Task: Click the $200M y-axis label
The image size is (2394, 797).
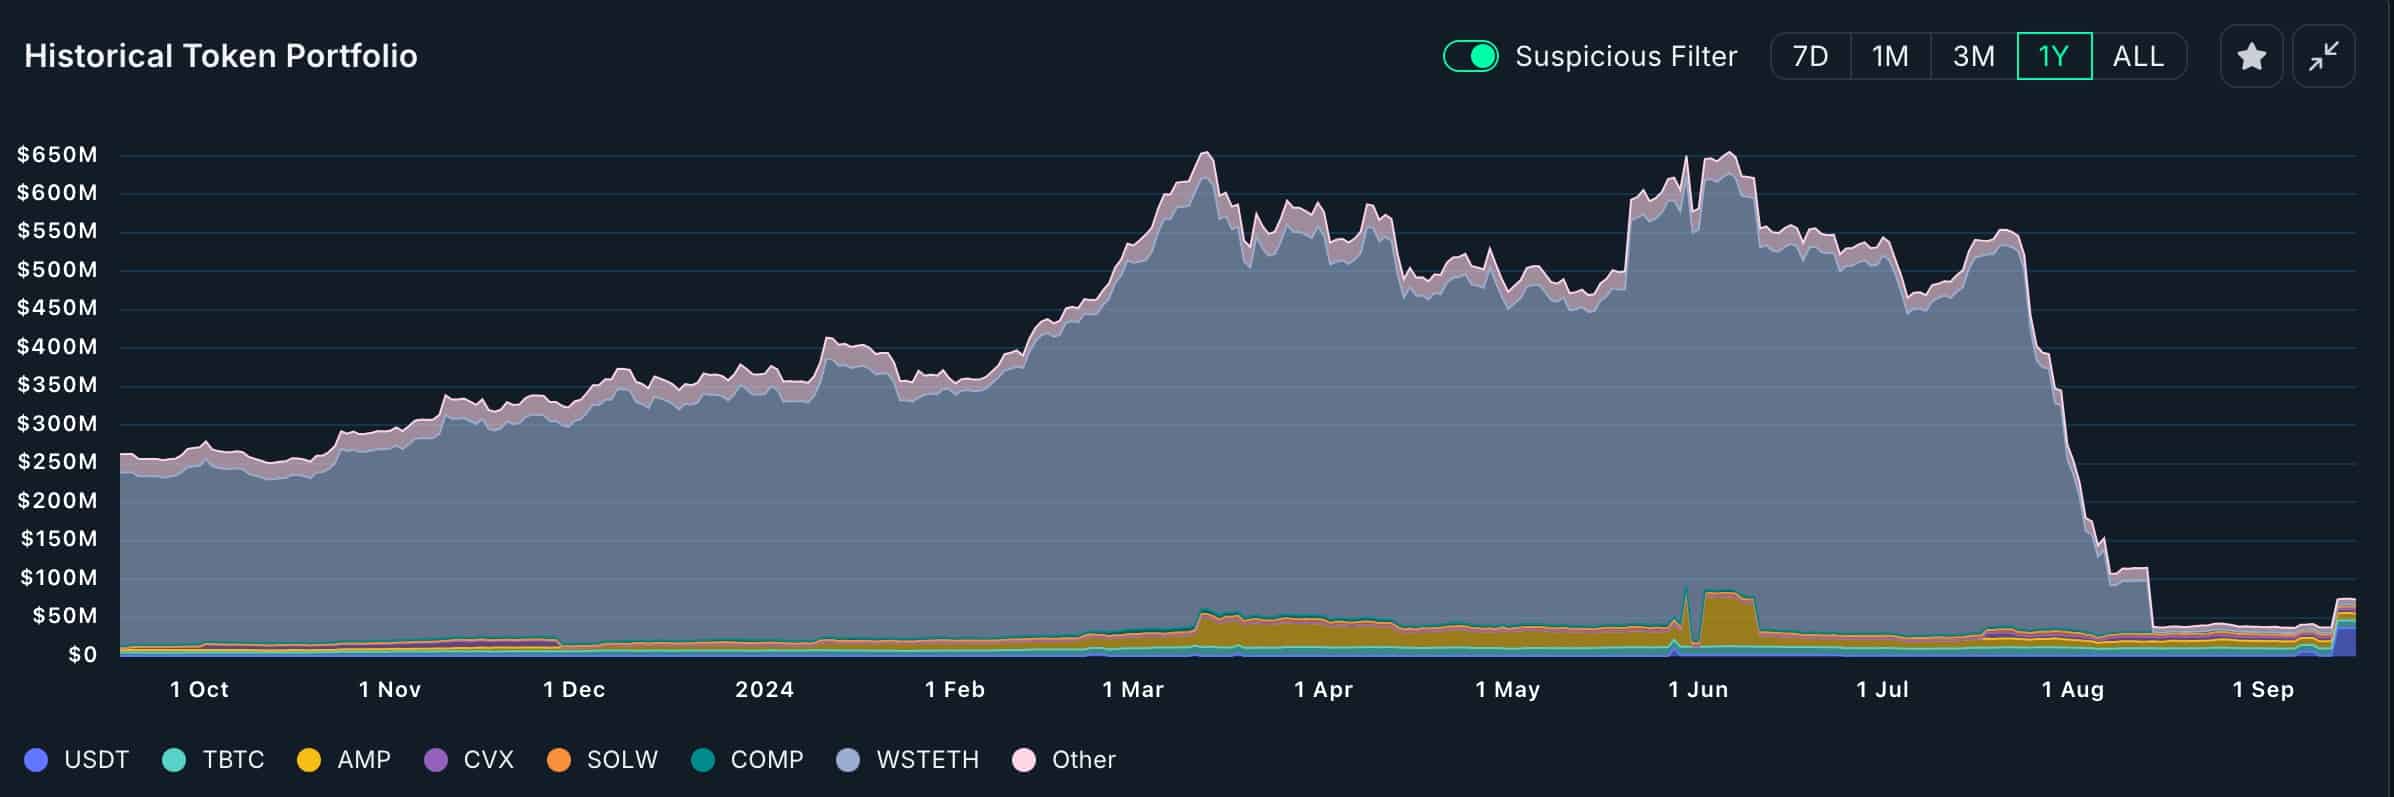Action: tap(57, 500)
